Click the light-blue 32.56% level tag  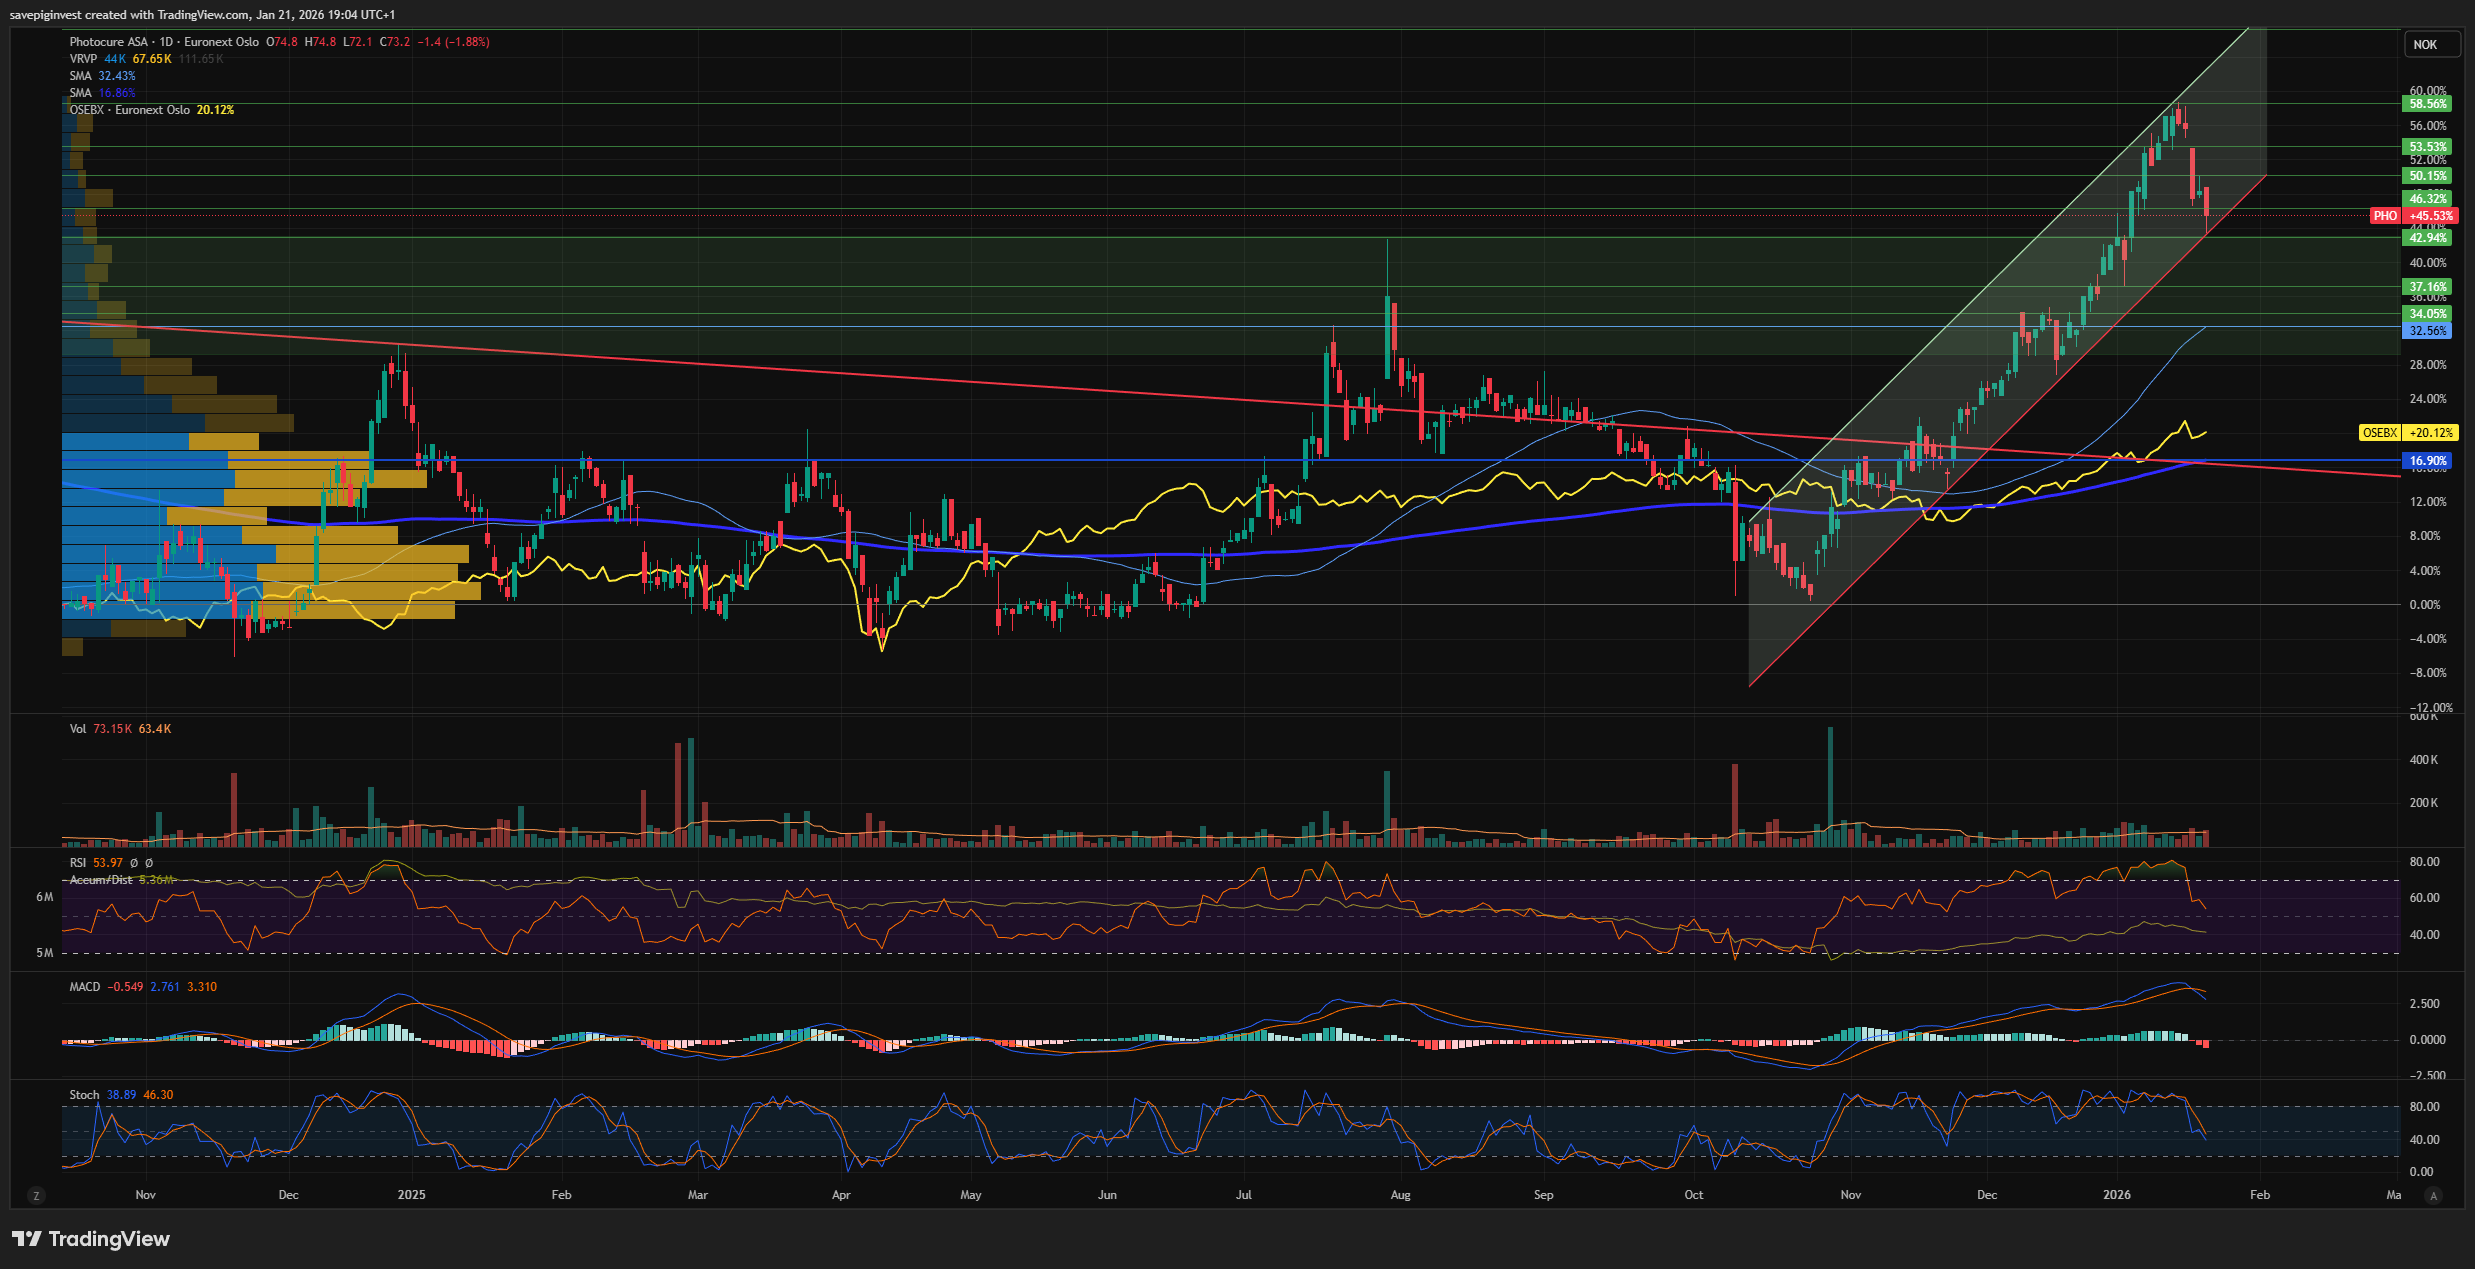(2428, 331)
